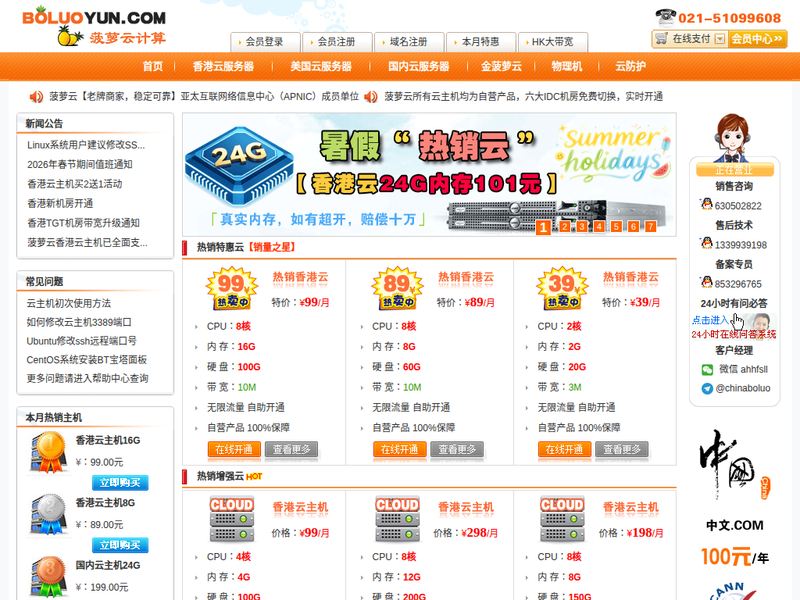Click the BOLUOYUN.COM pineapple logo

[94, 26]
